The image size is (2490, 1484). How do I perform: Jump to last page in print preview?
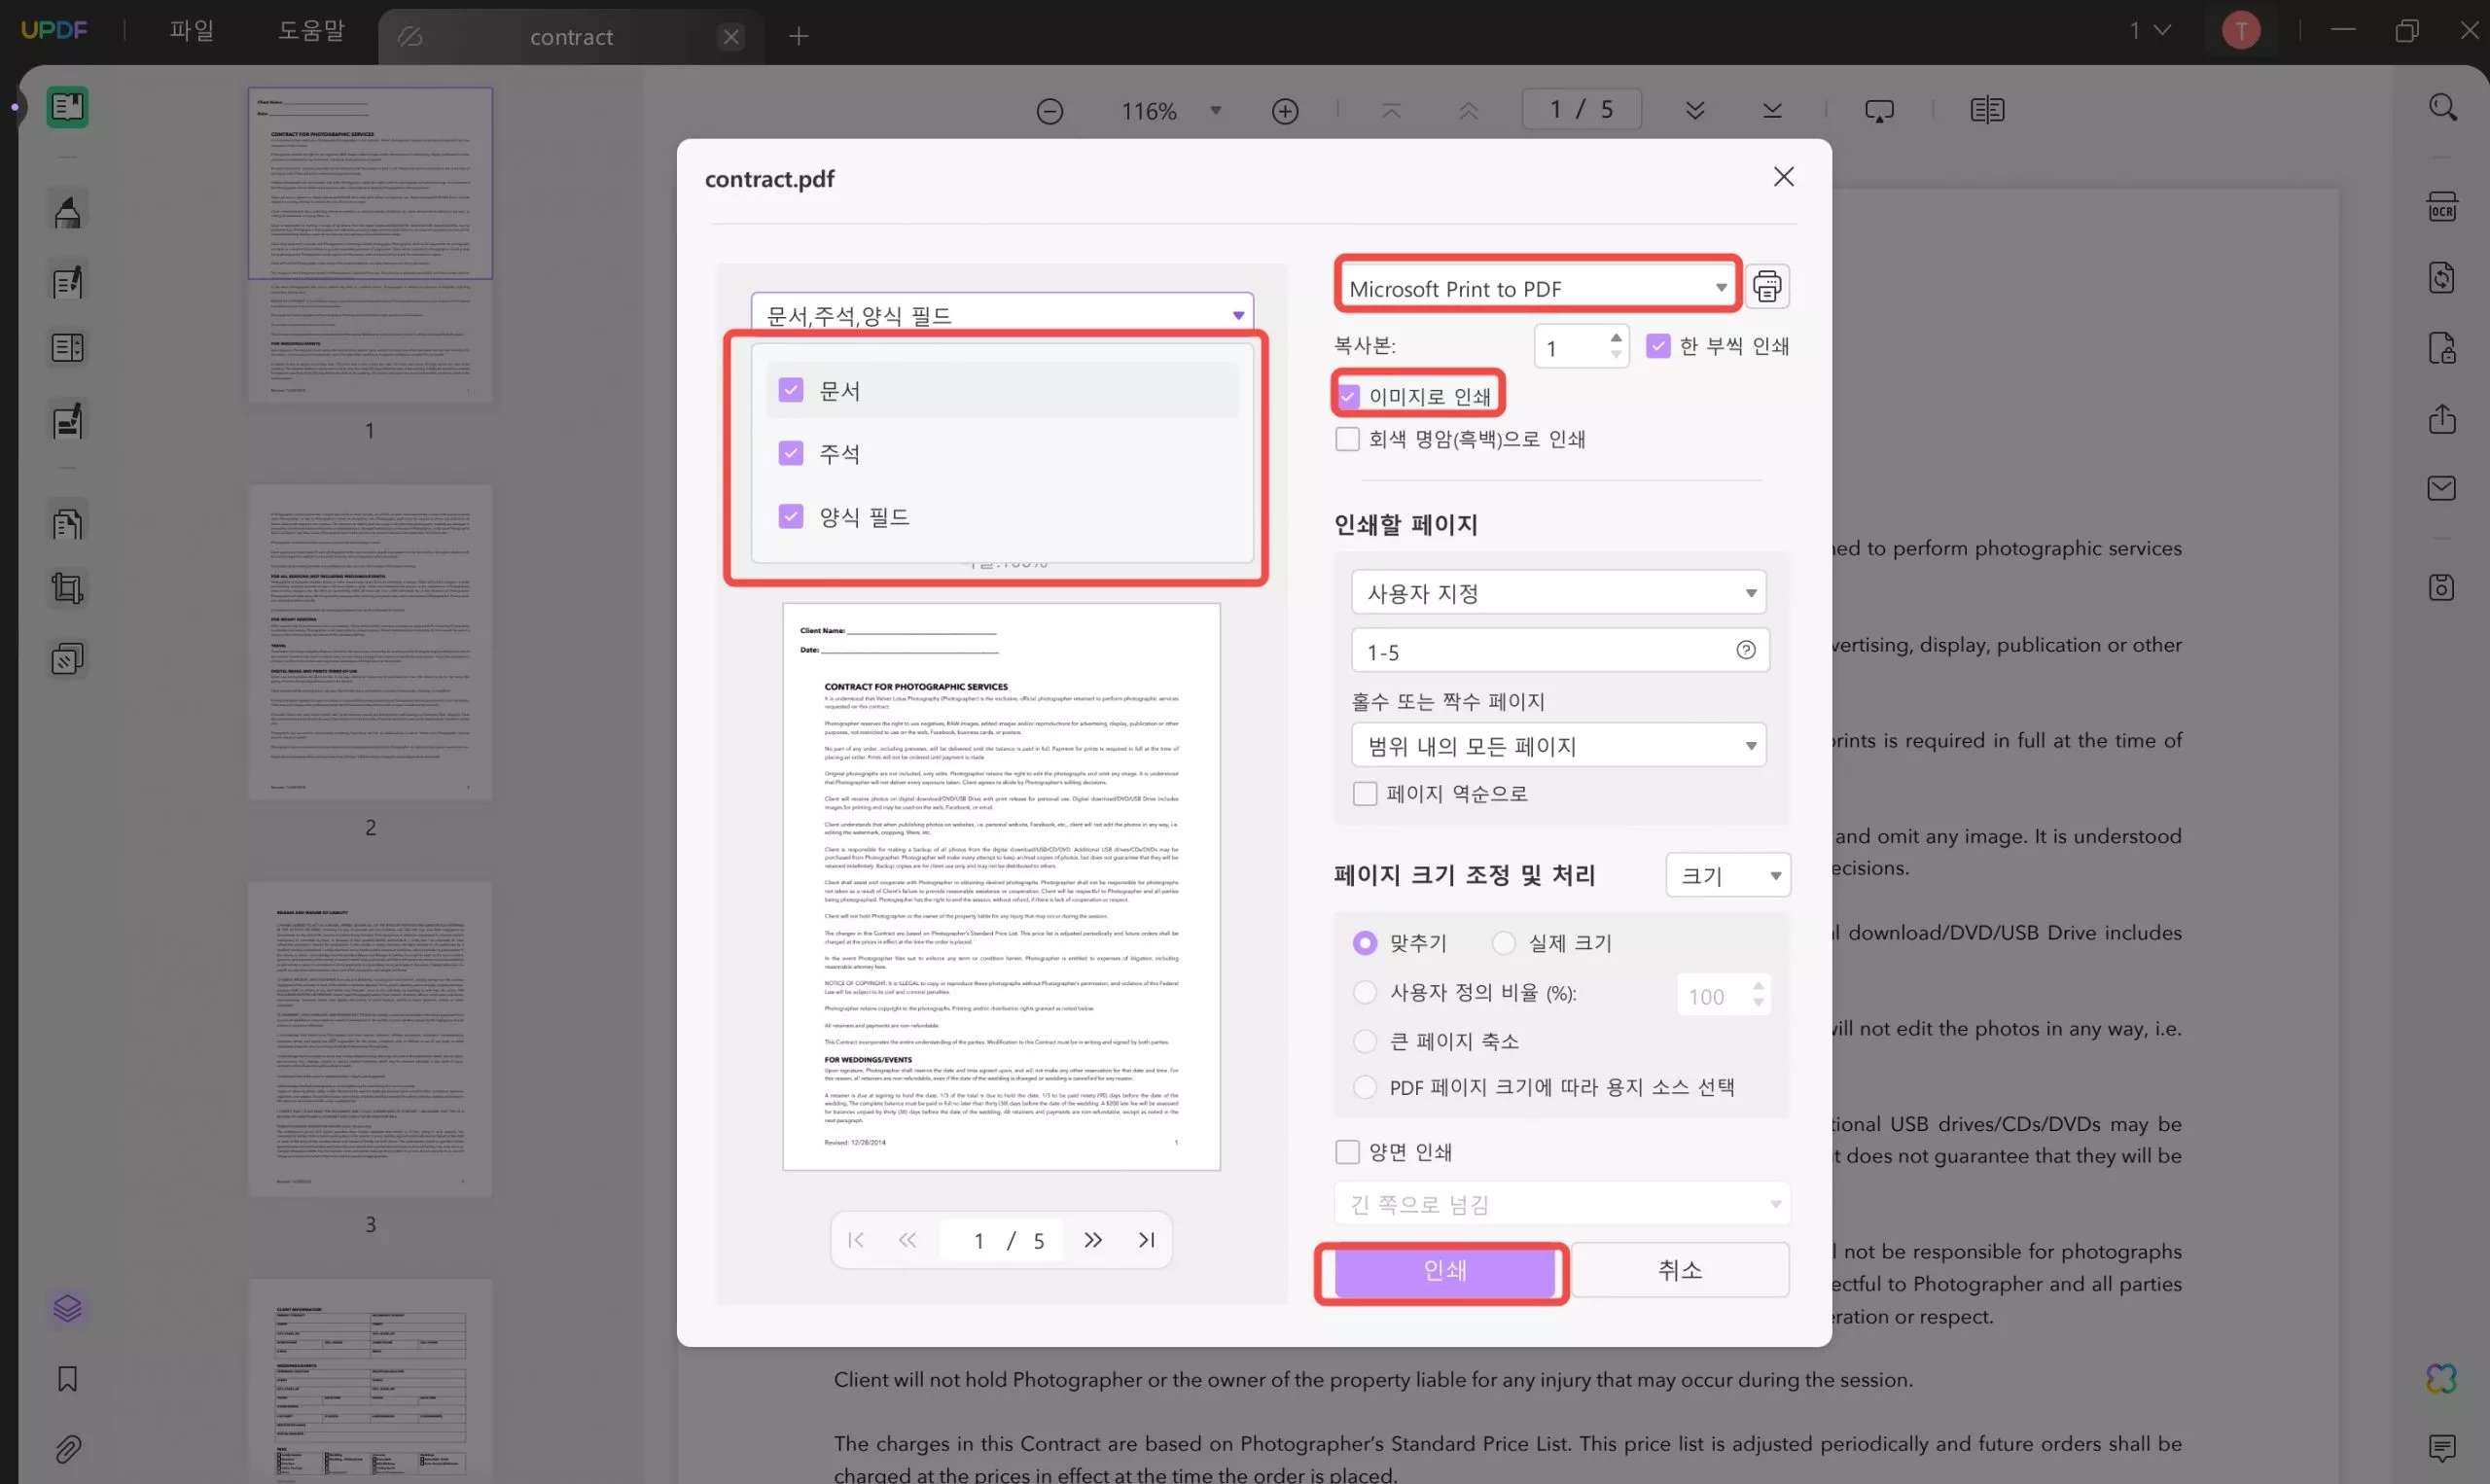coord(1147,1240)
